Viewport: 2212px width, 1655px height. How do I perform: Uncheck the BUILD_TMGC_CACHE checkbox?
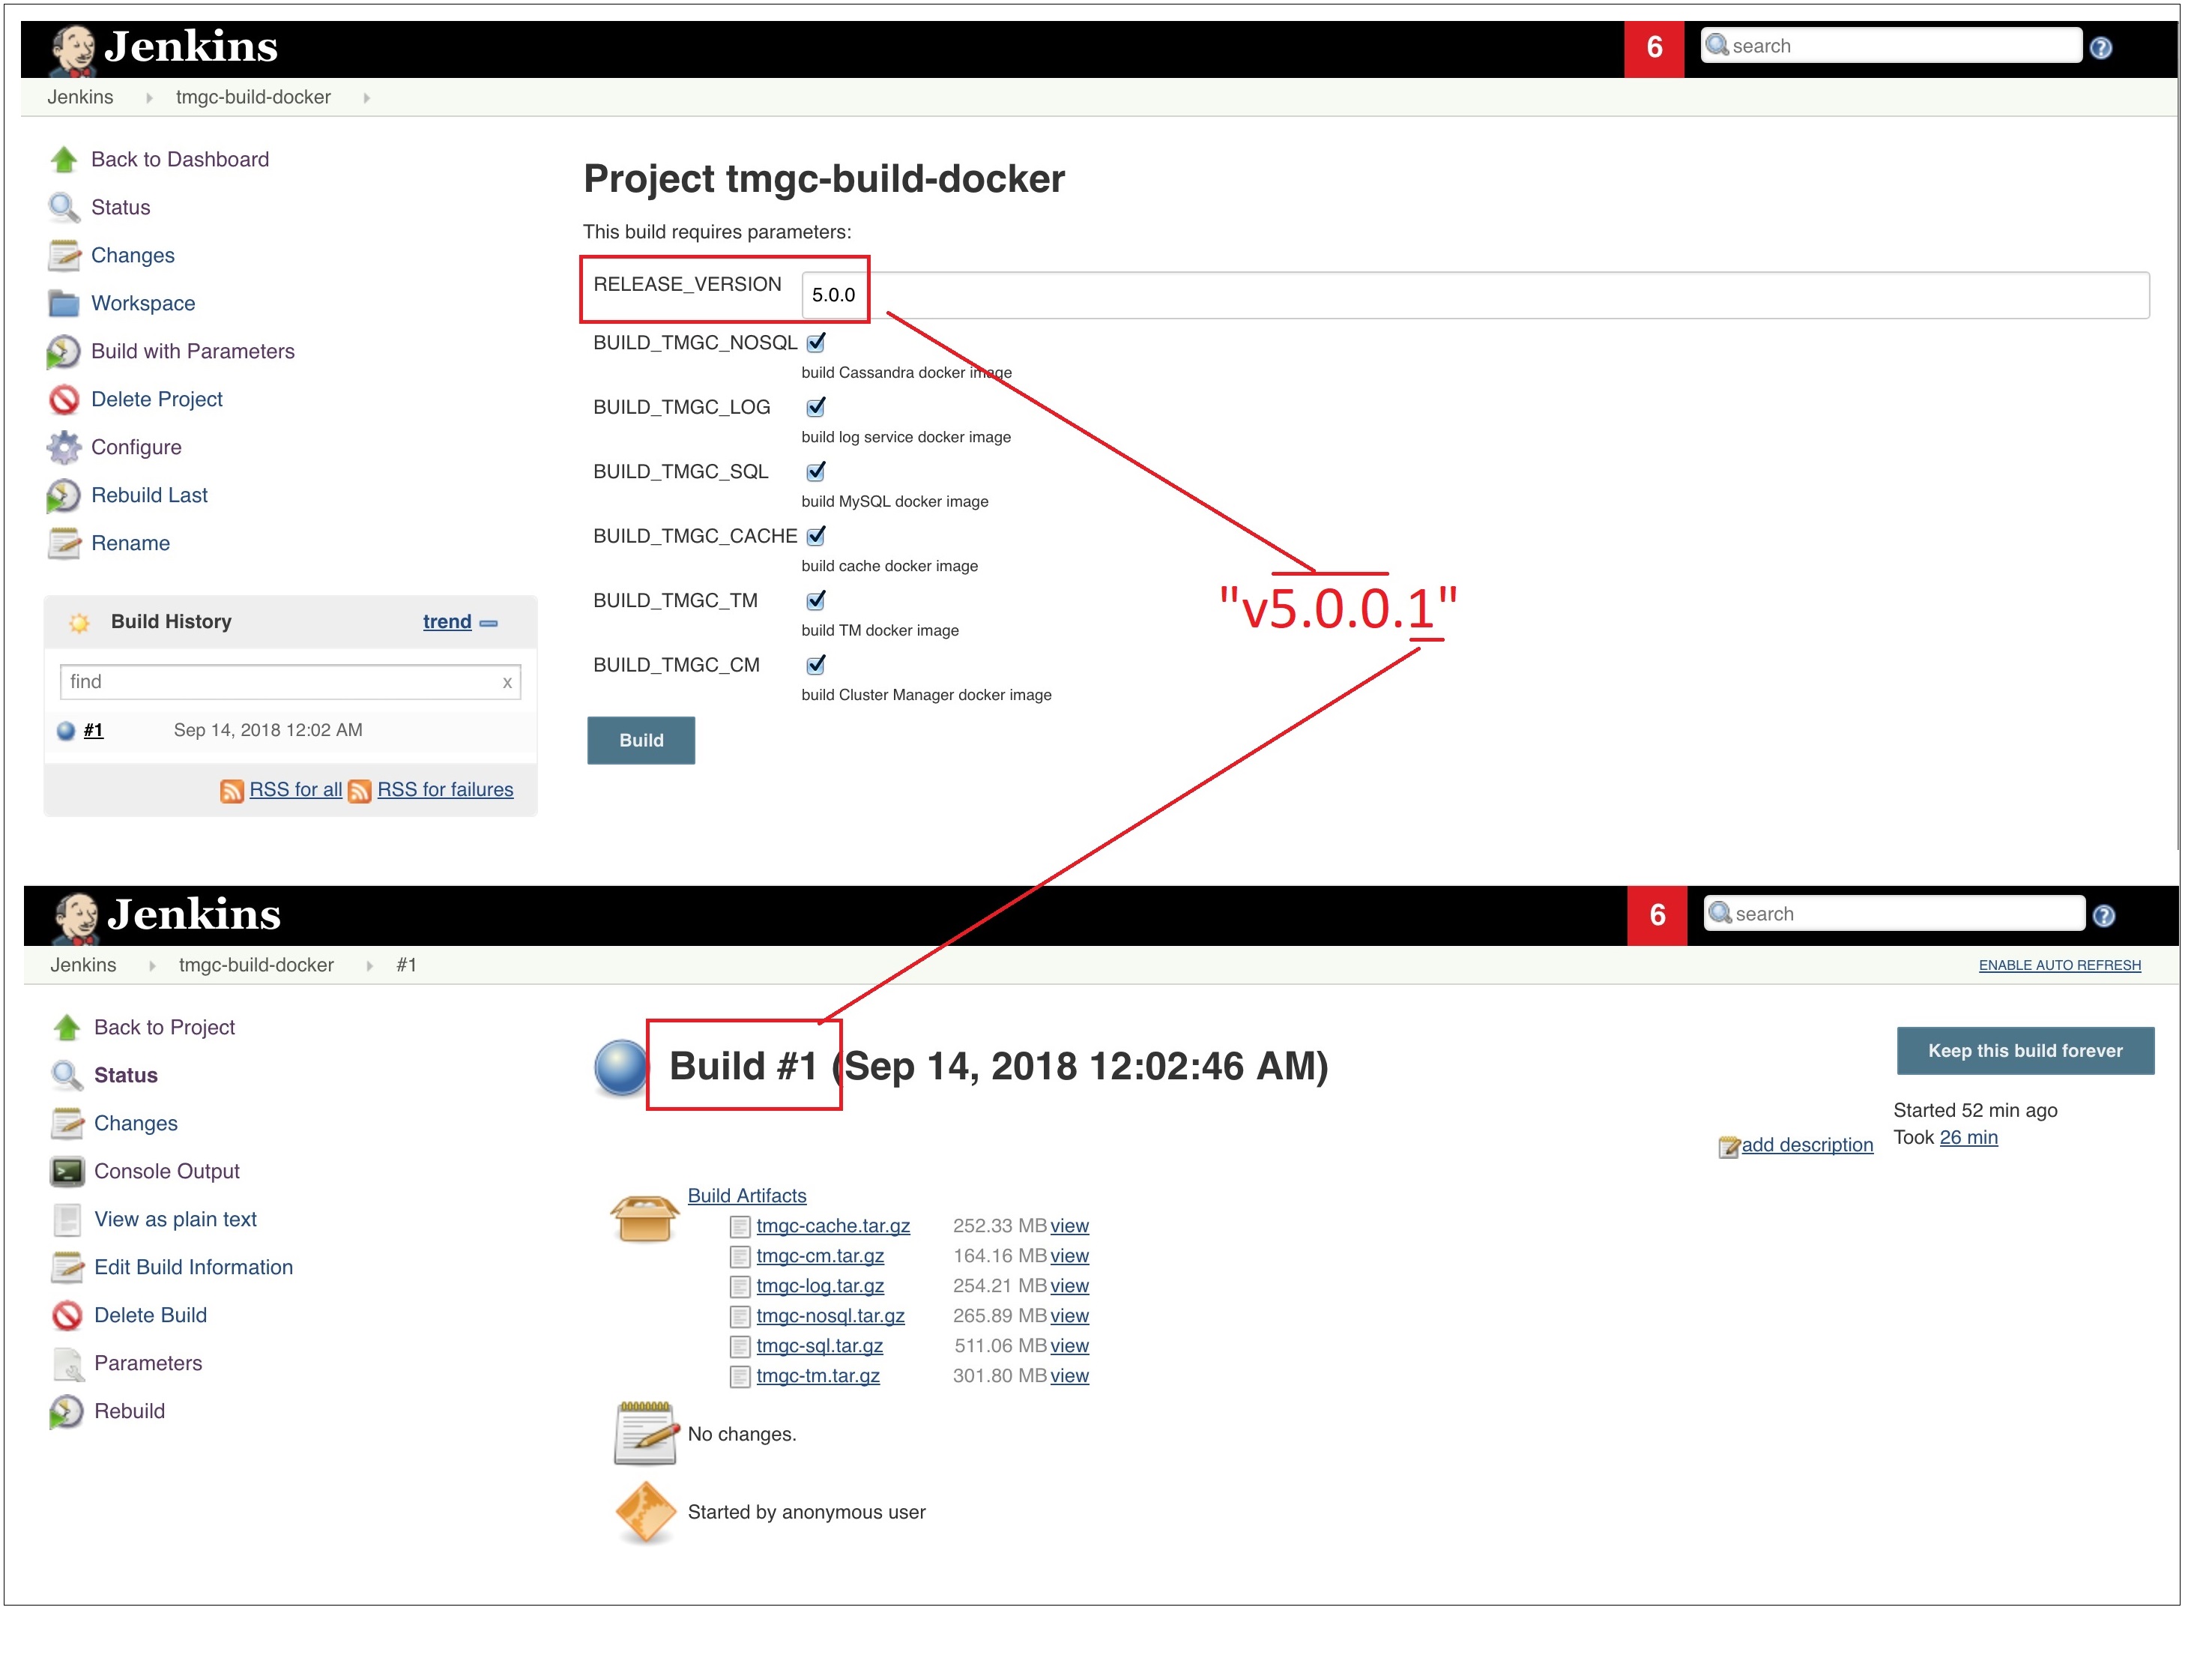click(817, 536)
